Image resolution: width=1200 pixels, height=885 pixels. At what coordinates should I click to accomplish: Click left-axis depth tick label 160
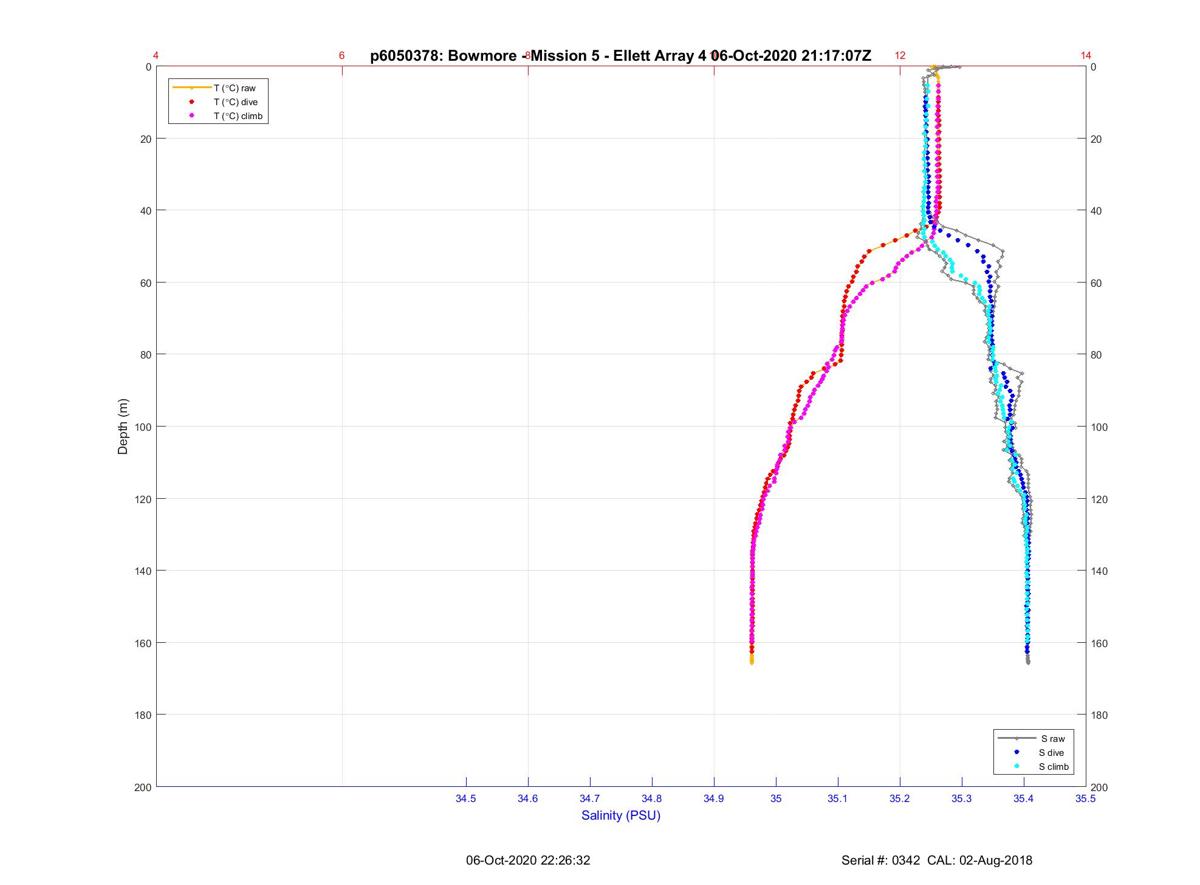141,643
